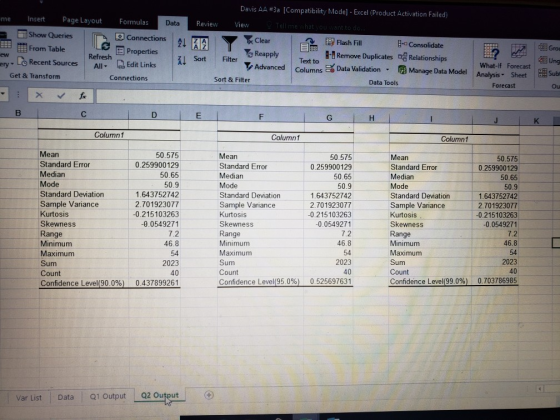Select column C header
The width and height of the screenshot is (560, 420).
[83, 114]
